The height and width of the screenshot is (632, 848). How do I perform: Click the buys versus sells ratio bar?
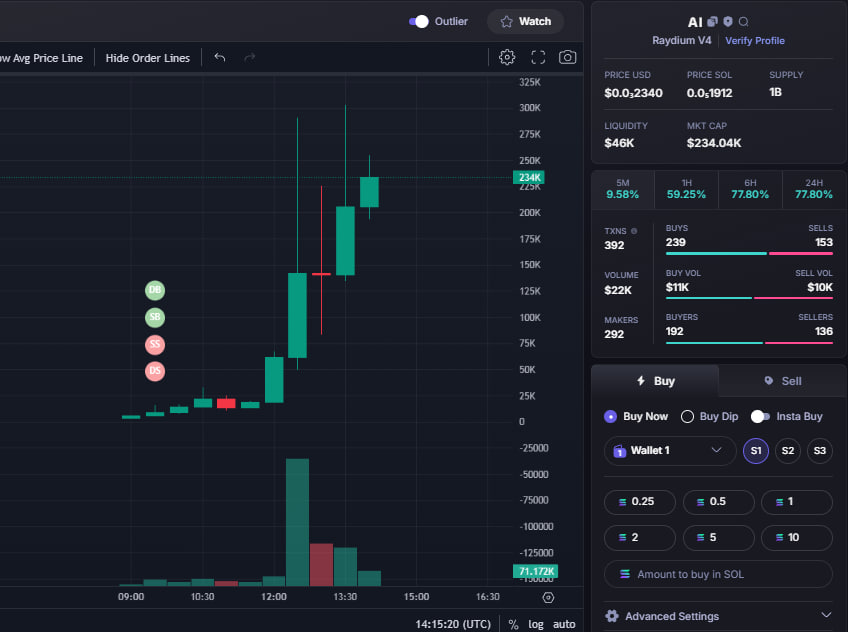[x=749, y=253]
